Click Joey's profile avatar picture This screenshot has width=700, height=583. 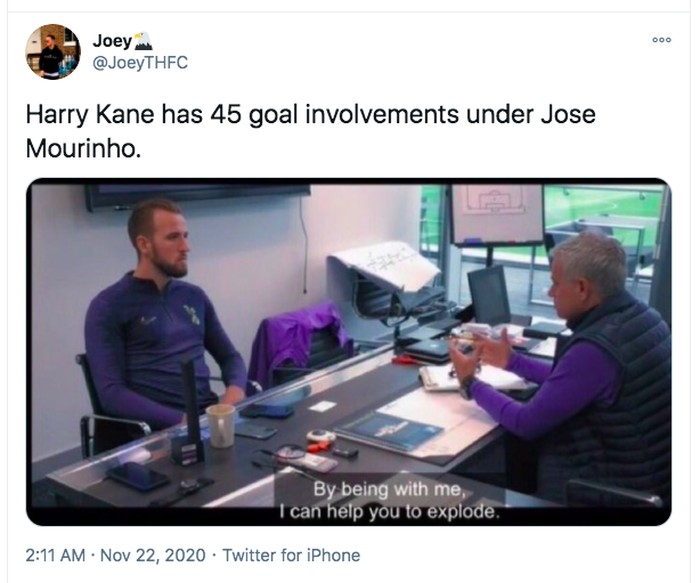click(x=52, y=52)
